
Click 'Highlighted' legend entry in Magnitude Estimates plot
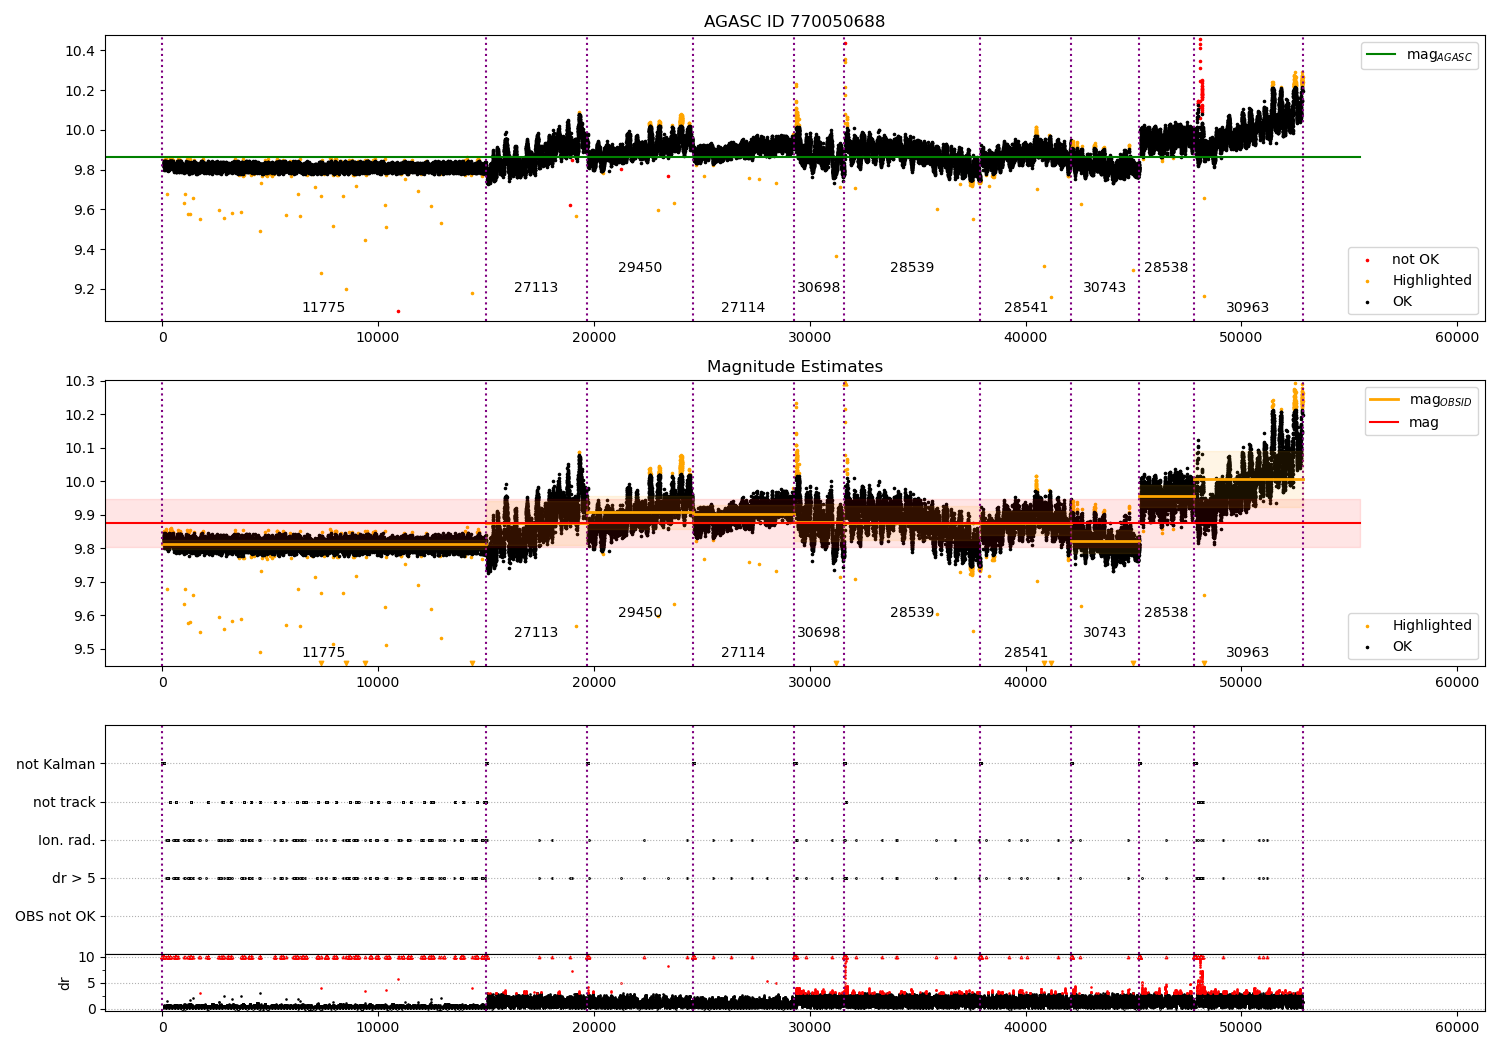point(1420,626)
